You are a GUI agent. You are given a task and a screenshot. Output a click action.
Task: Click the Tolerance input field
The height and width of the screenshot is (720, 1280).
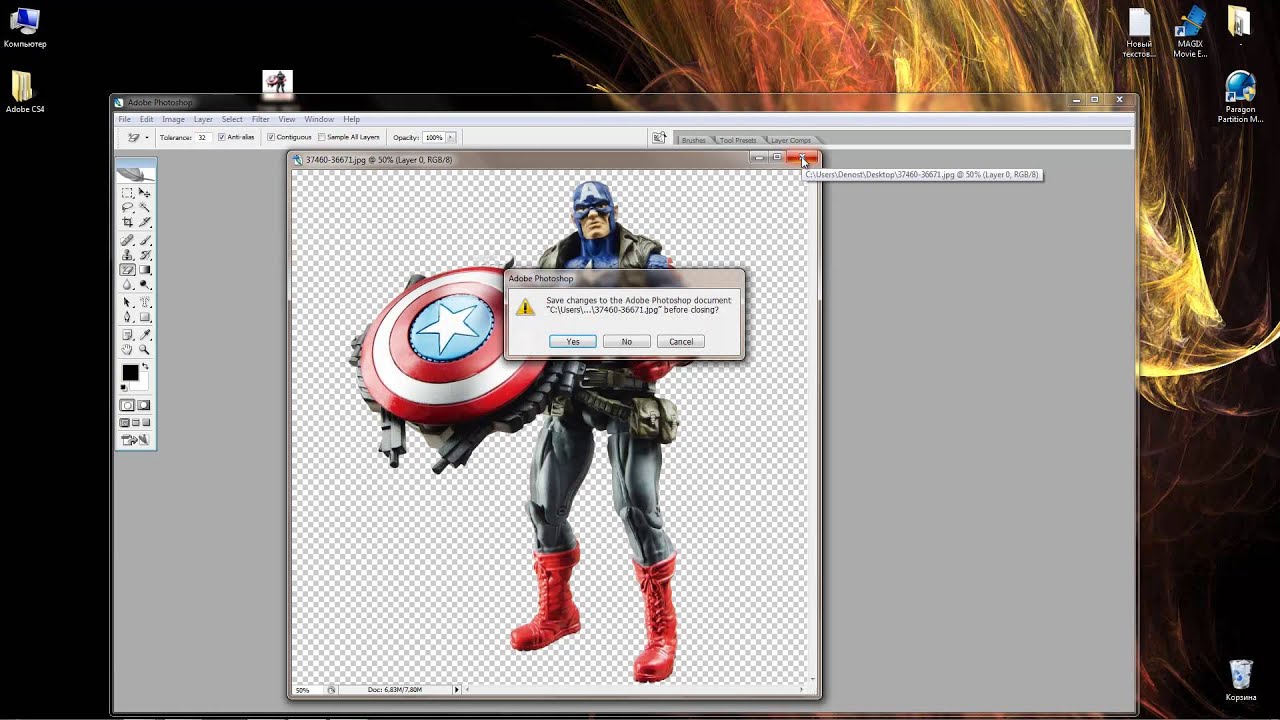(202, 137)
